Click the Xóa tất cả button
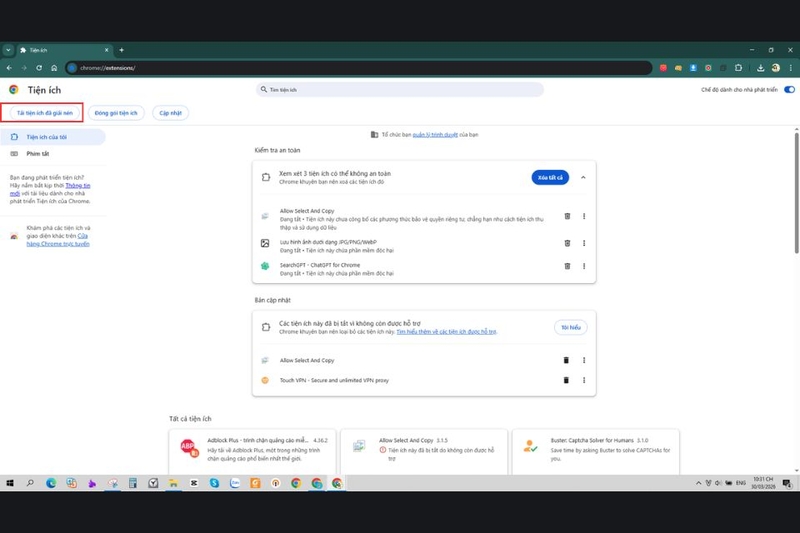 point(550,177)
